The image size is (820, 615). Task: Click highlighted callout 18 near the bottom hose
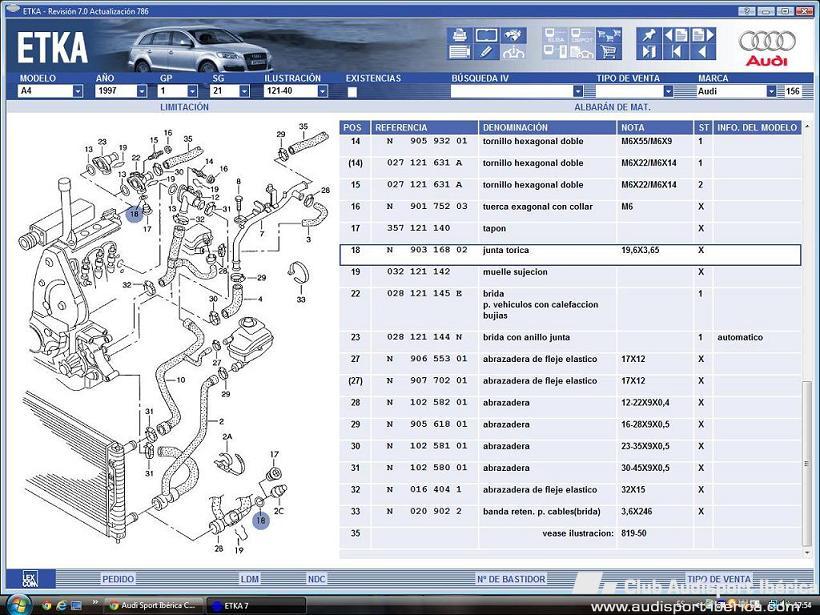coord(260,520)
